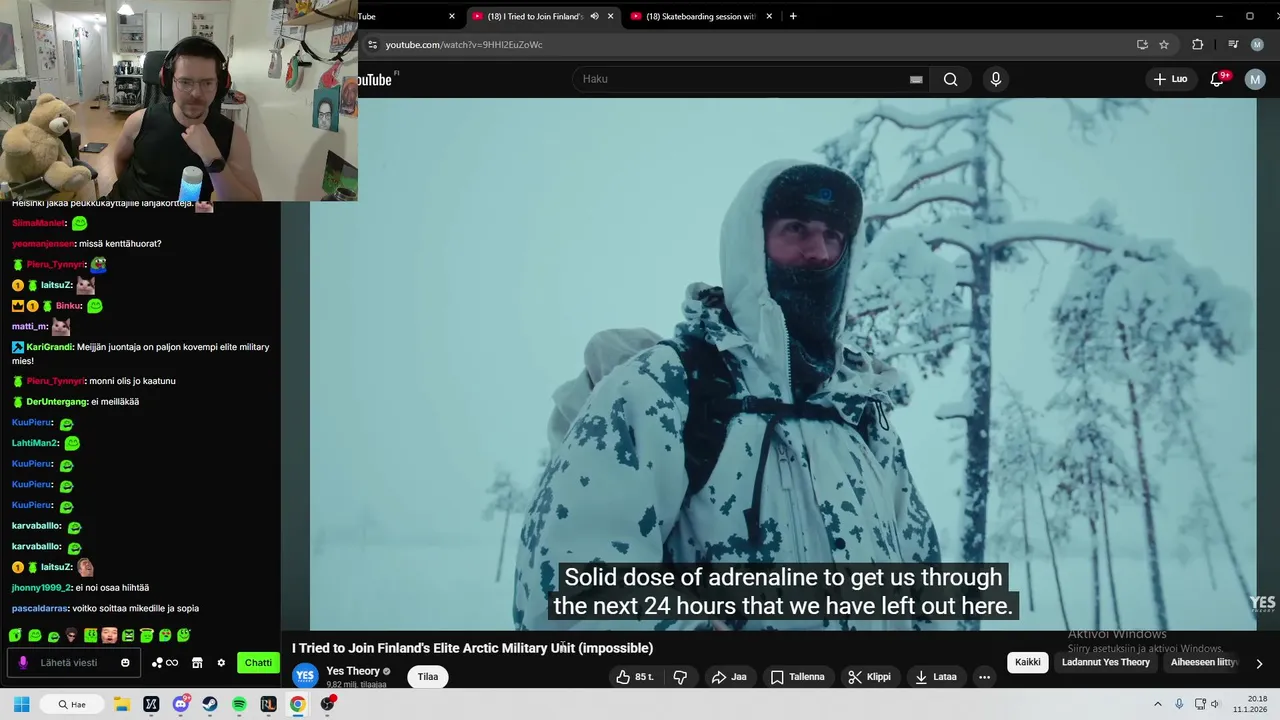This screenshot has height=720, width=1280.
Task: Select the I Tried to Join Finland's tab
Action: point(535,16)
